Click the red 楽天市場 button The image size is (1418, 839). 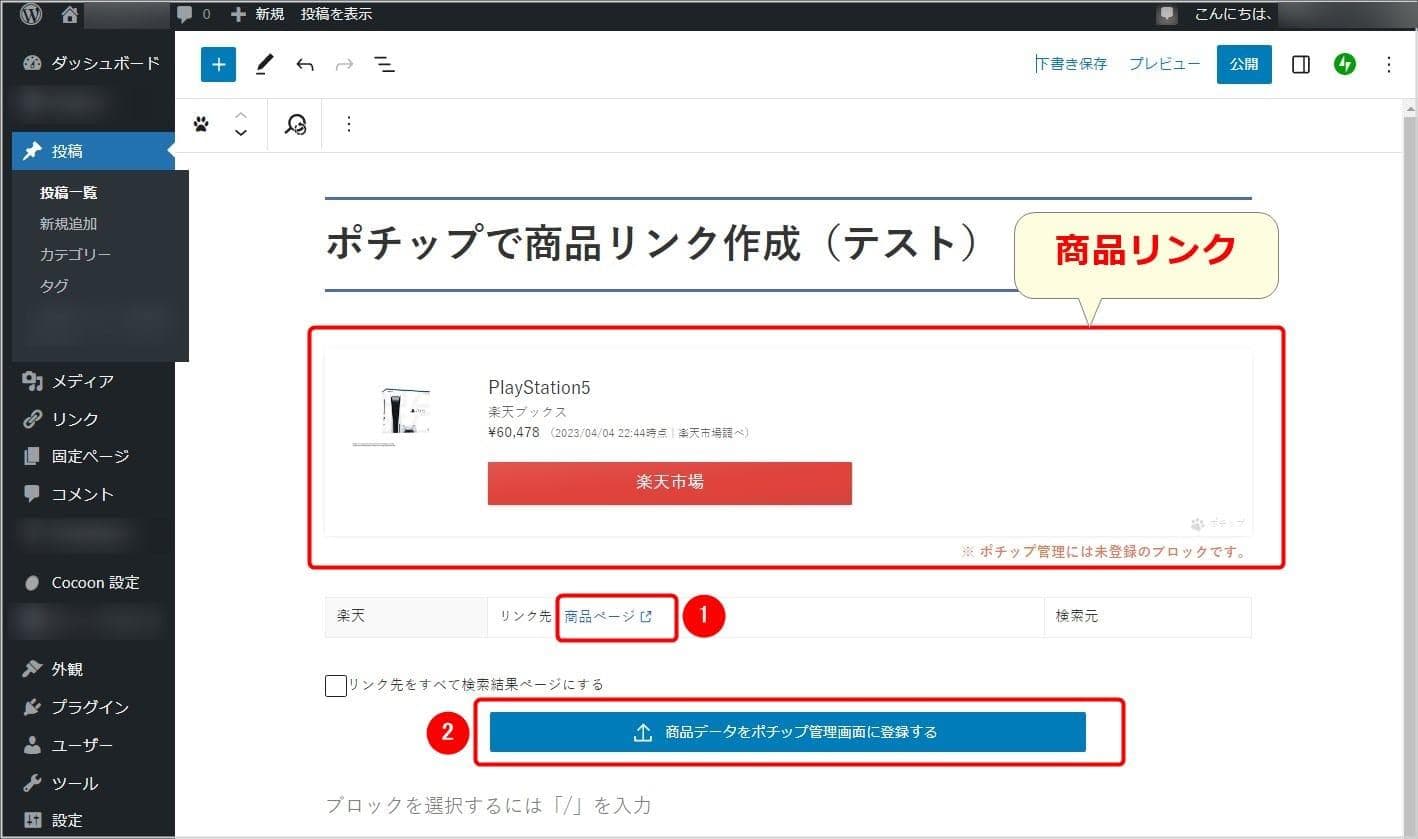pos(670,483)
